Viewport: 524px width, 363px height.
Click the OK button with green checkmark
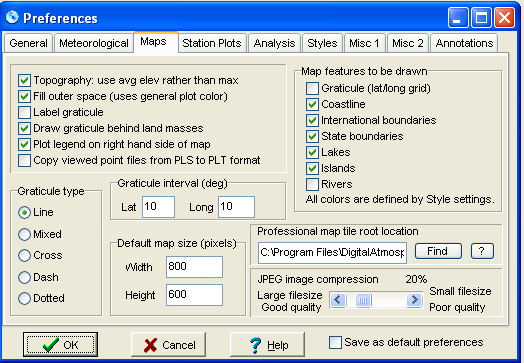tap(60, 344)
